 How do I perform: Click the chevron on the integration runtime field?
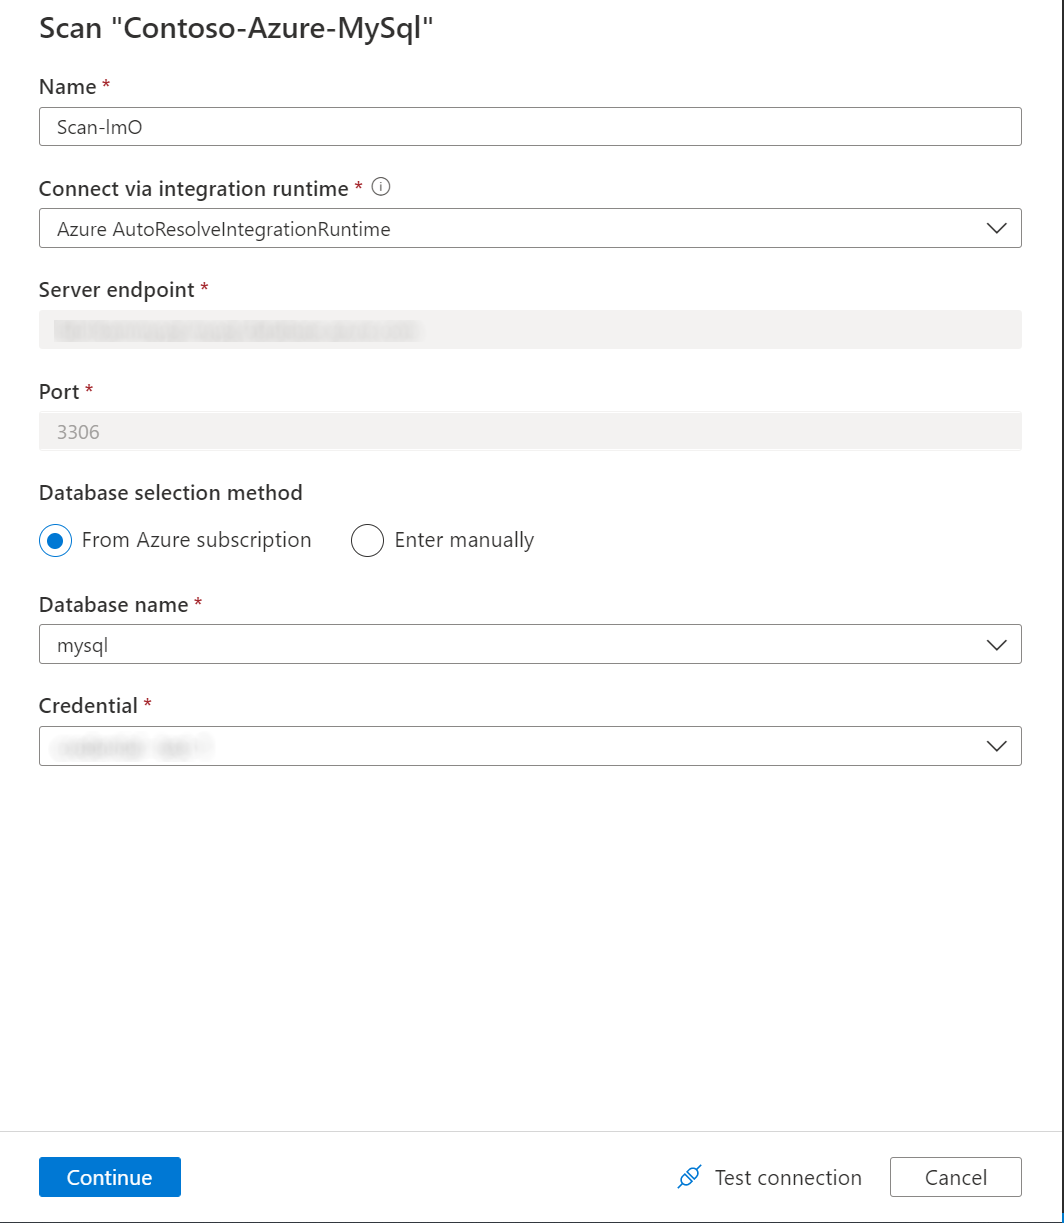[996, 228]
